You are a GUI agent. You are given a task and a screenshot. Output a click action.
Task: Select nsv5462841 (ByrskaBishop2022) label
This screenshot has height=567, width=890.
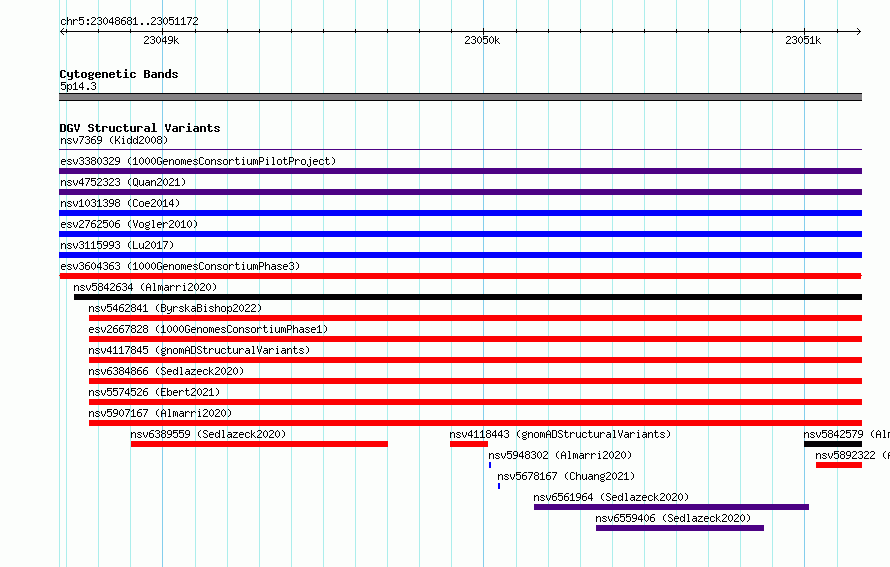(175, 308)
